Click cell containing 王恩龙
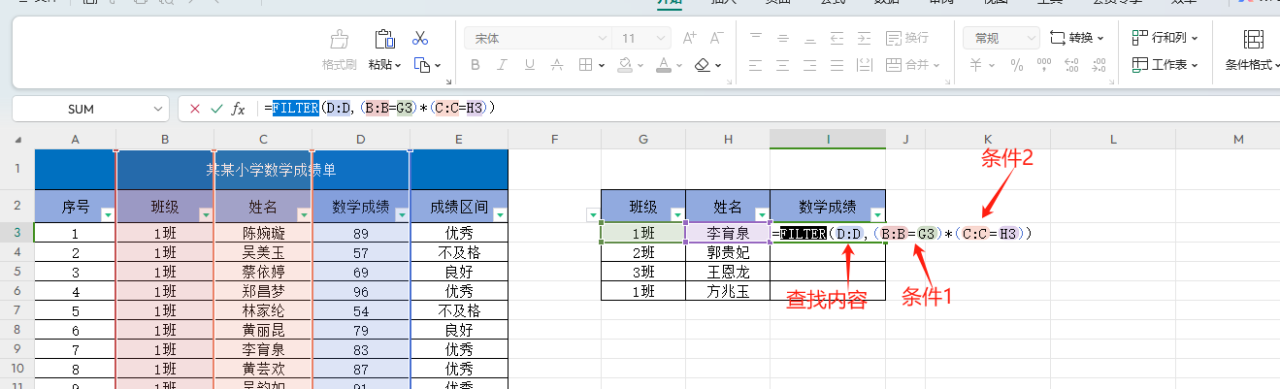 pos(728,271)
